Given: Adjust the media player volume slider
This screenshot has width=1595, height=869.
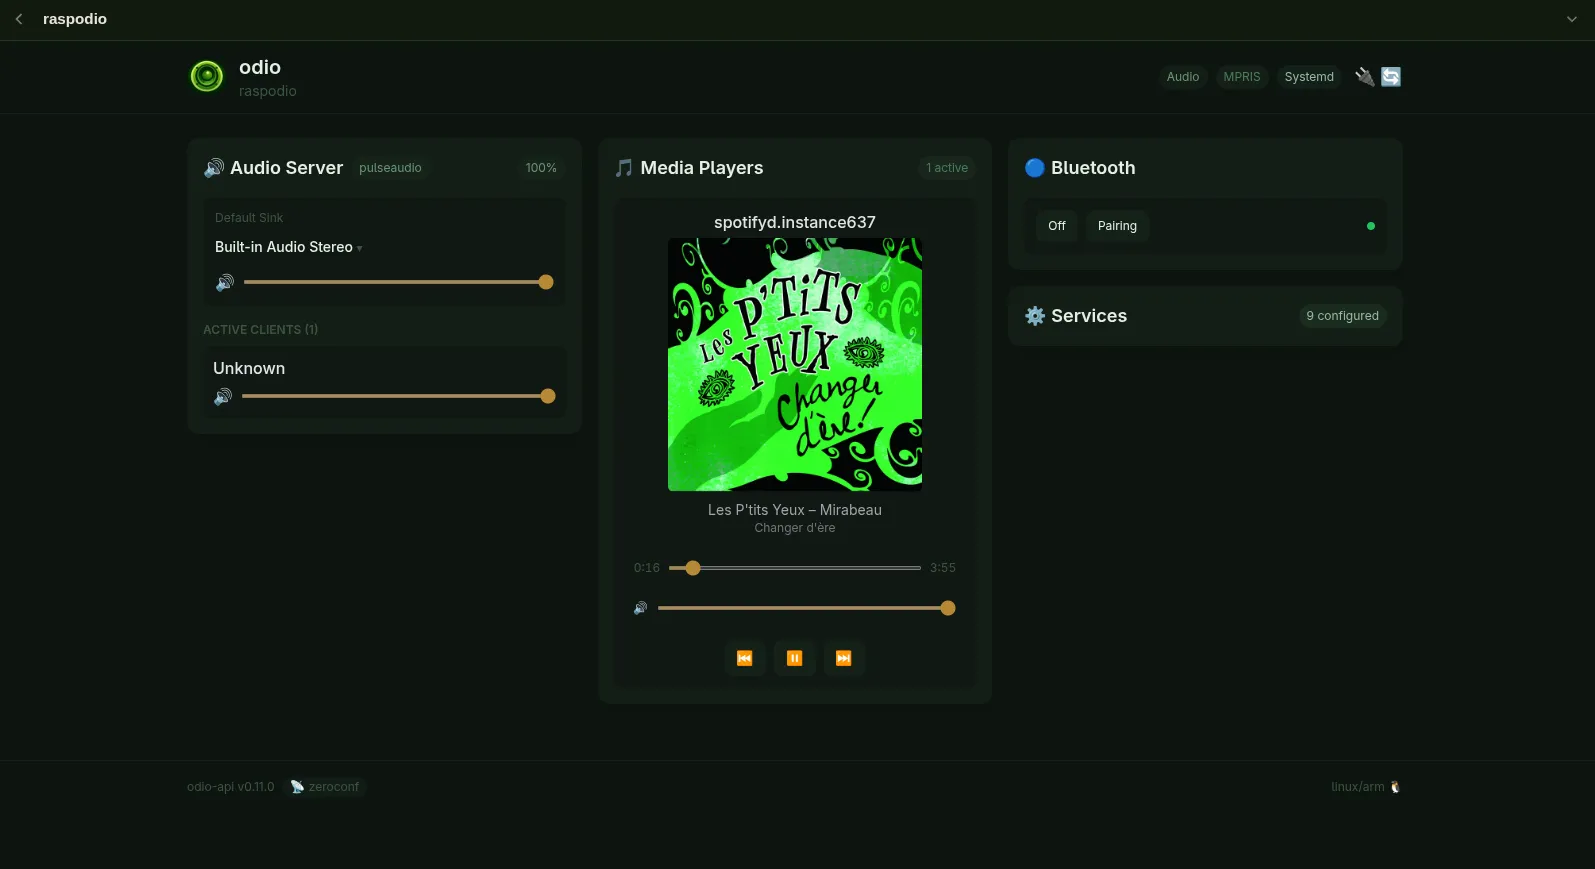Looking at the screenshot, I should tap(807, 608).
